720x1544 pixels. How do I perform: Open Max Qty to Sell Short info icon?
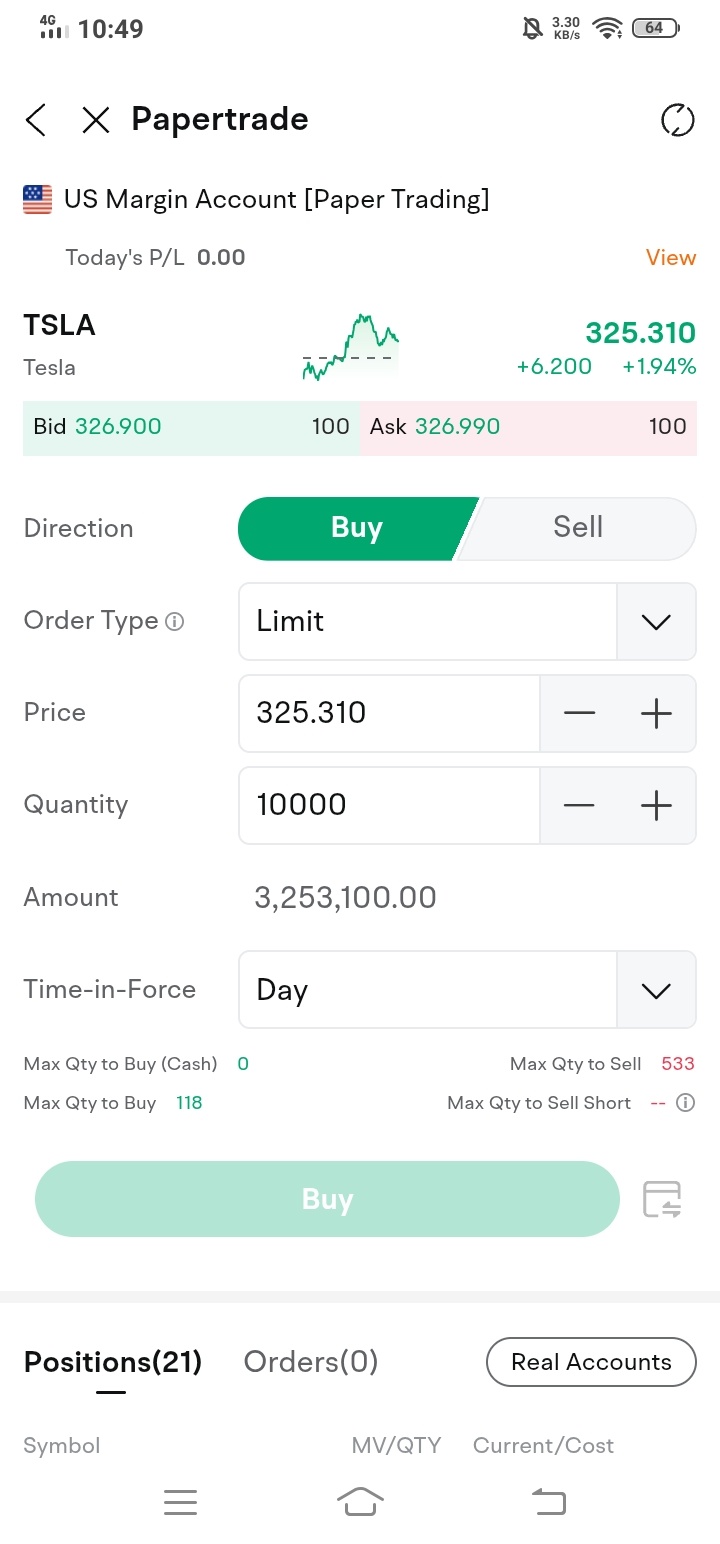click(x=685, y=1103)
